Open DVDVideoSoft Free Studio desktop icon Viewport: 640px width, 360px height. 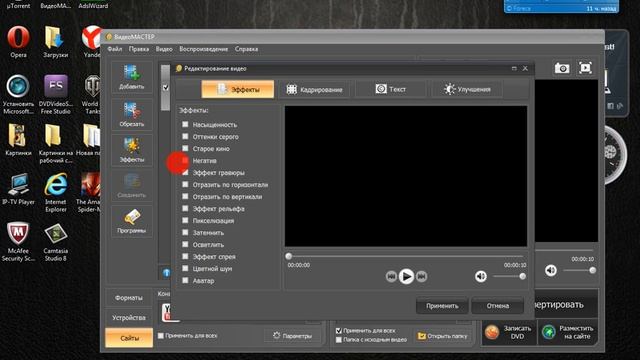pyautogui.click(x=56, y=94)
